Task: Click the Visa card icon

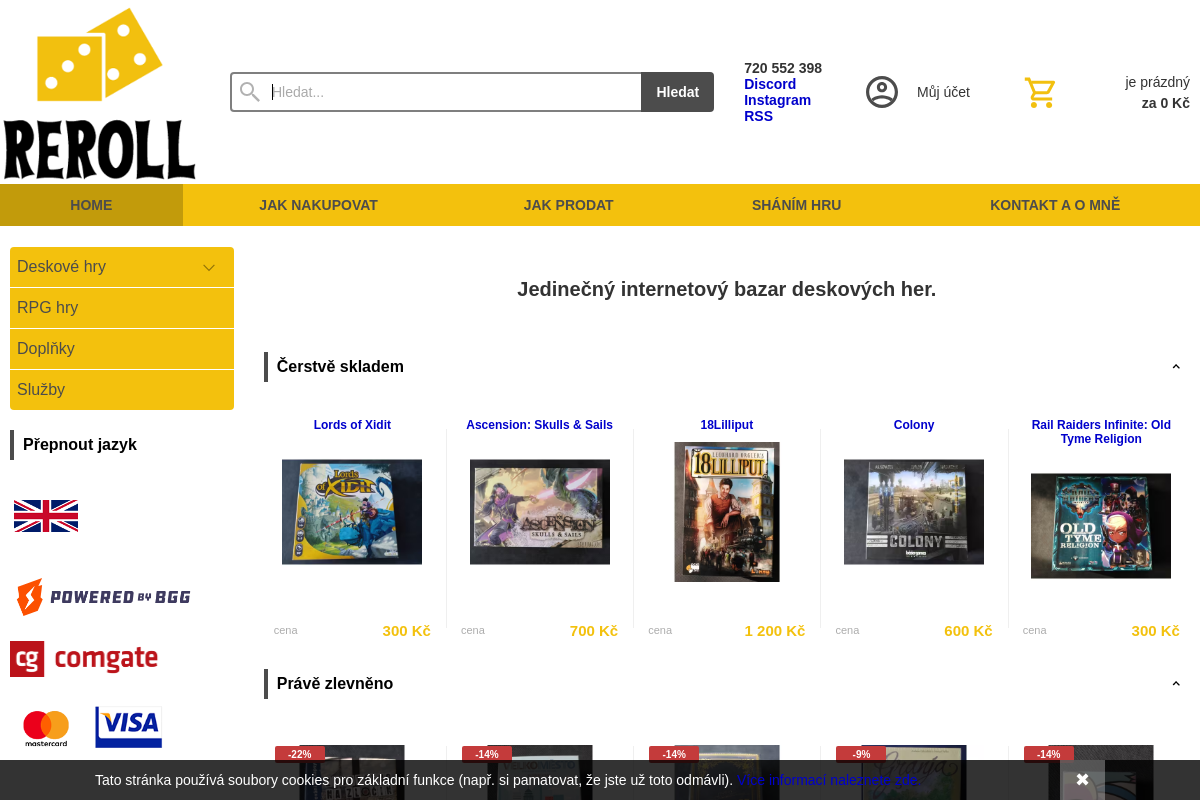Action: click(x=128, y=727)
